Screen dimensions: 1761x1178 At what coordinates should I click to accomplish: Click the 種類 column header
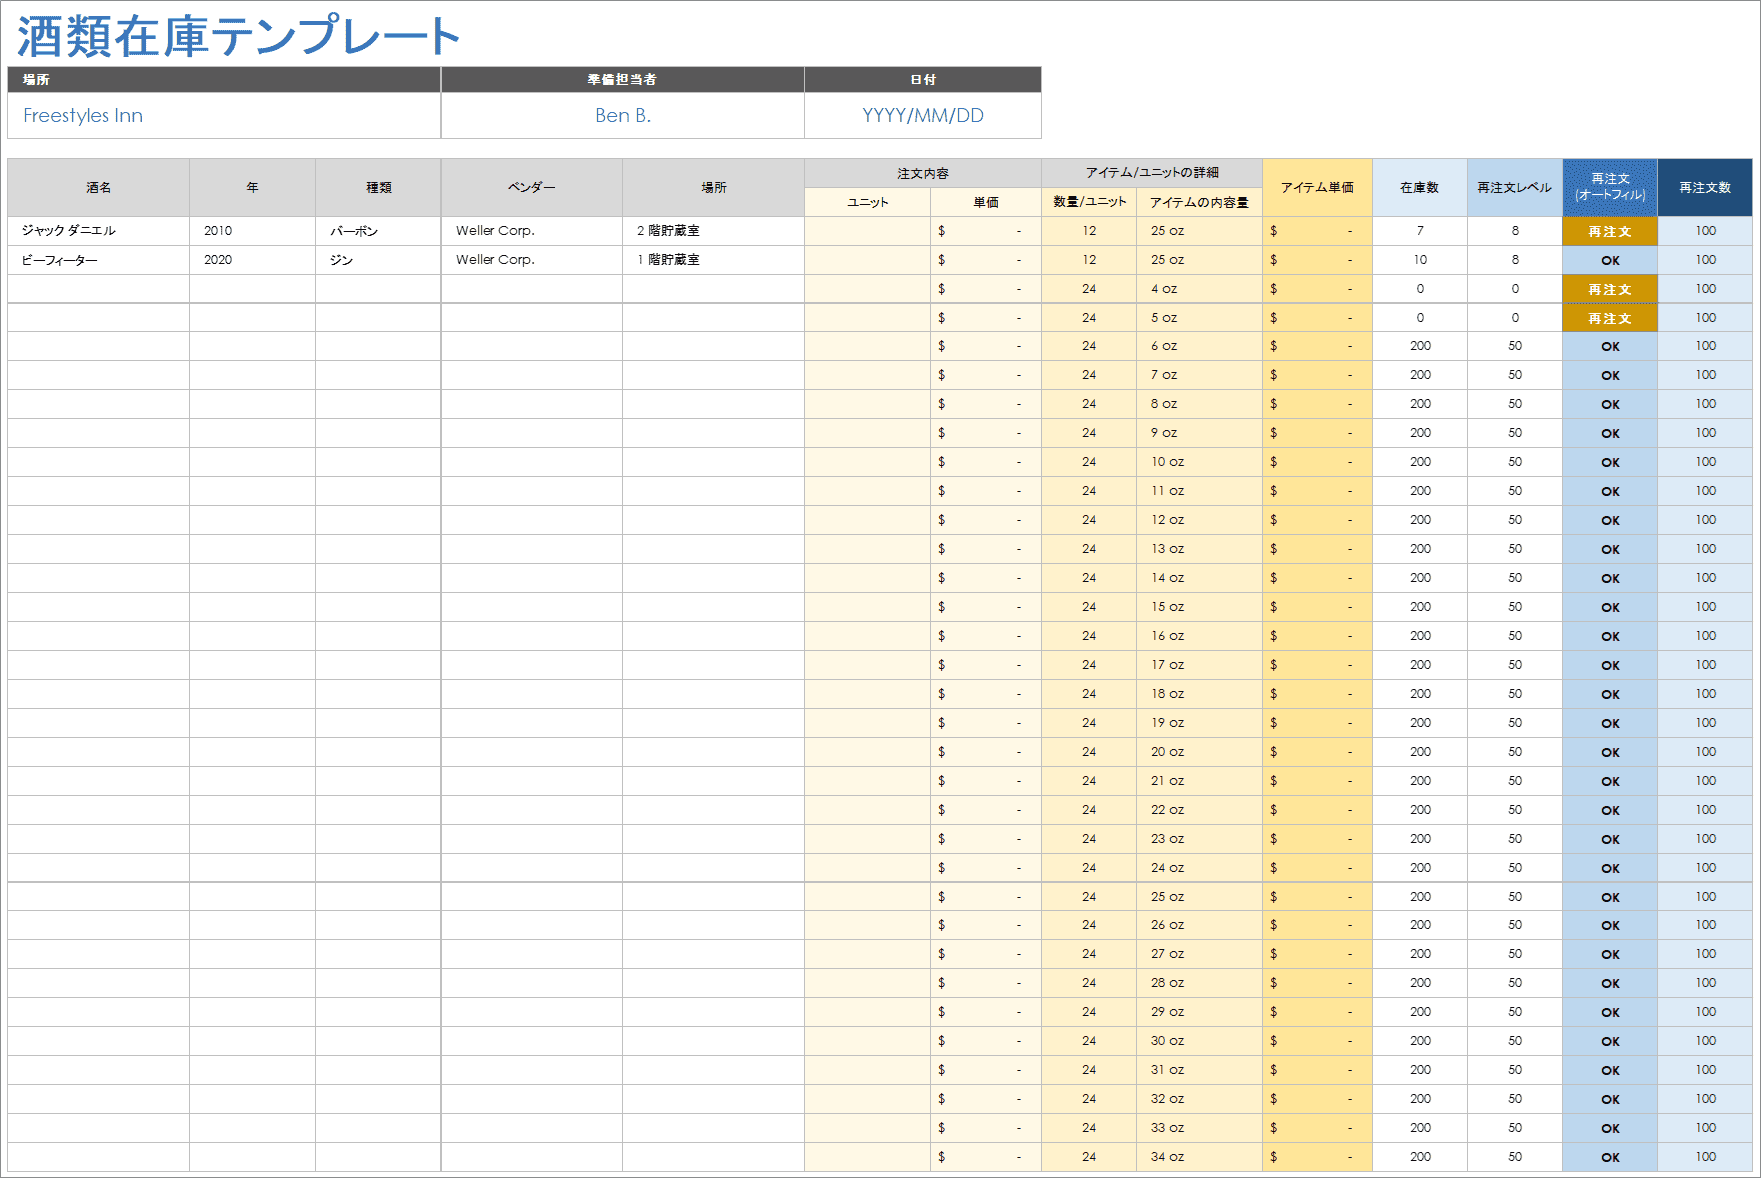(378, 188)
